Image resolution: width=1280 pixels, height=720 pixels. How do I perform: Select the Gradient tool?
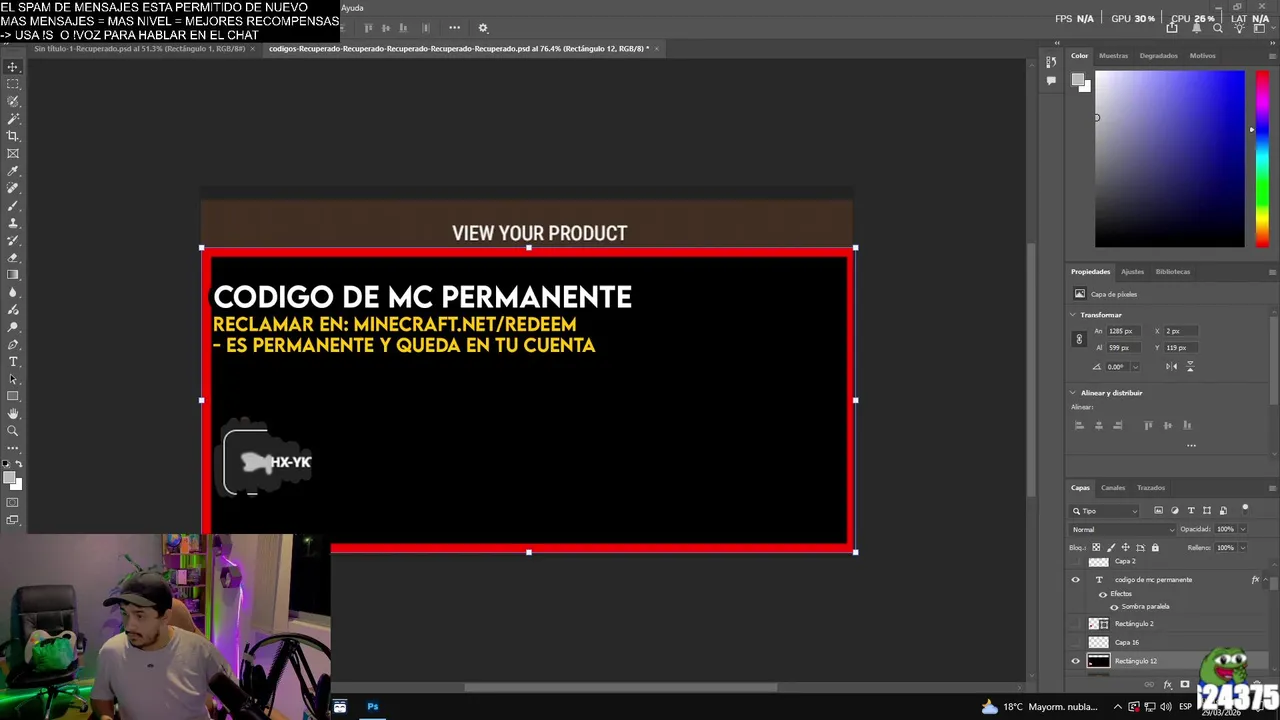coord(13,274)
